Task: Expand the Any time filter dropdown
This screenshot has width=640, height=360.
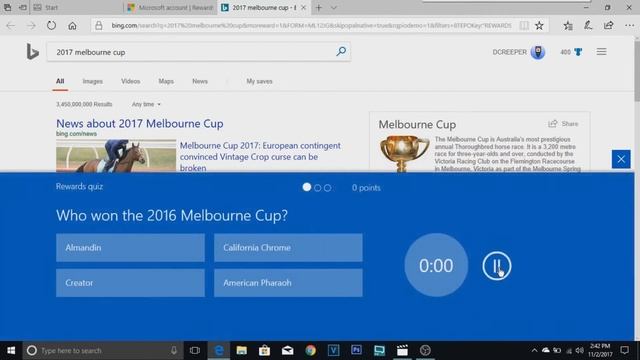Action: point(146,104)
